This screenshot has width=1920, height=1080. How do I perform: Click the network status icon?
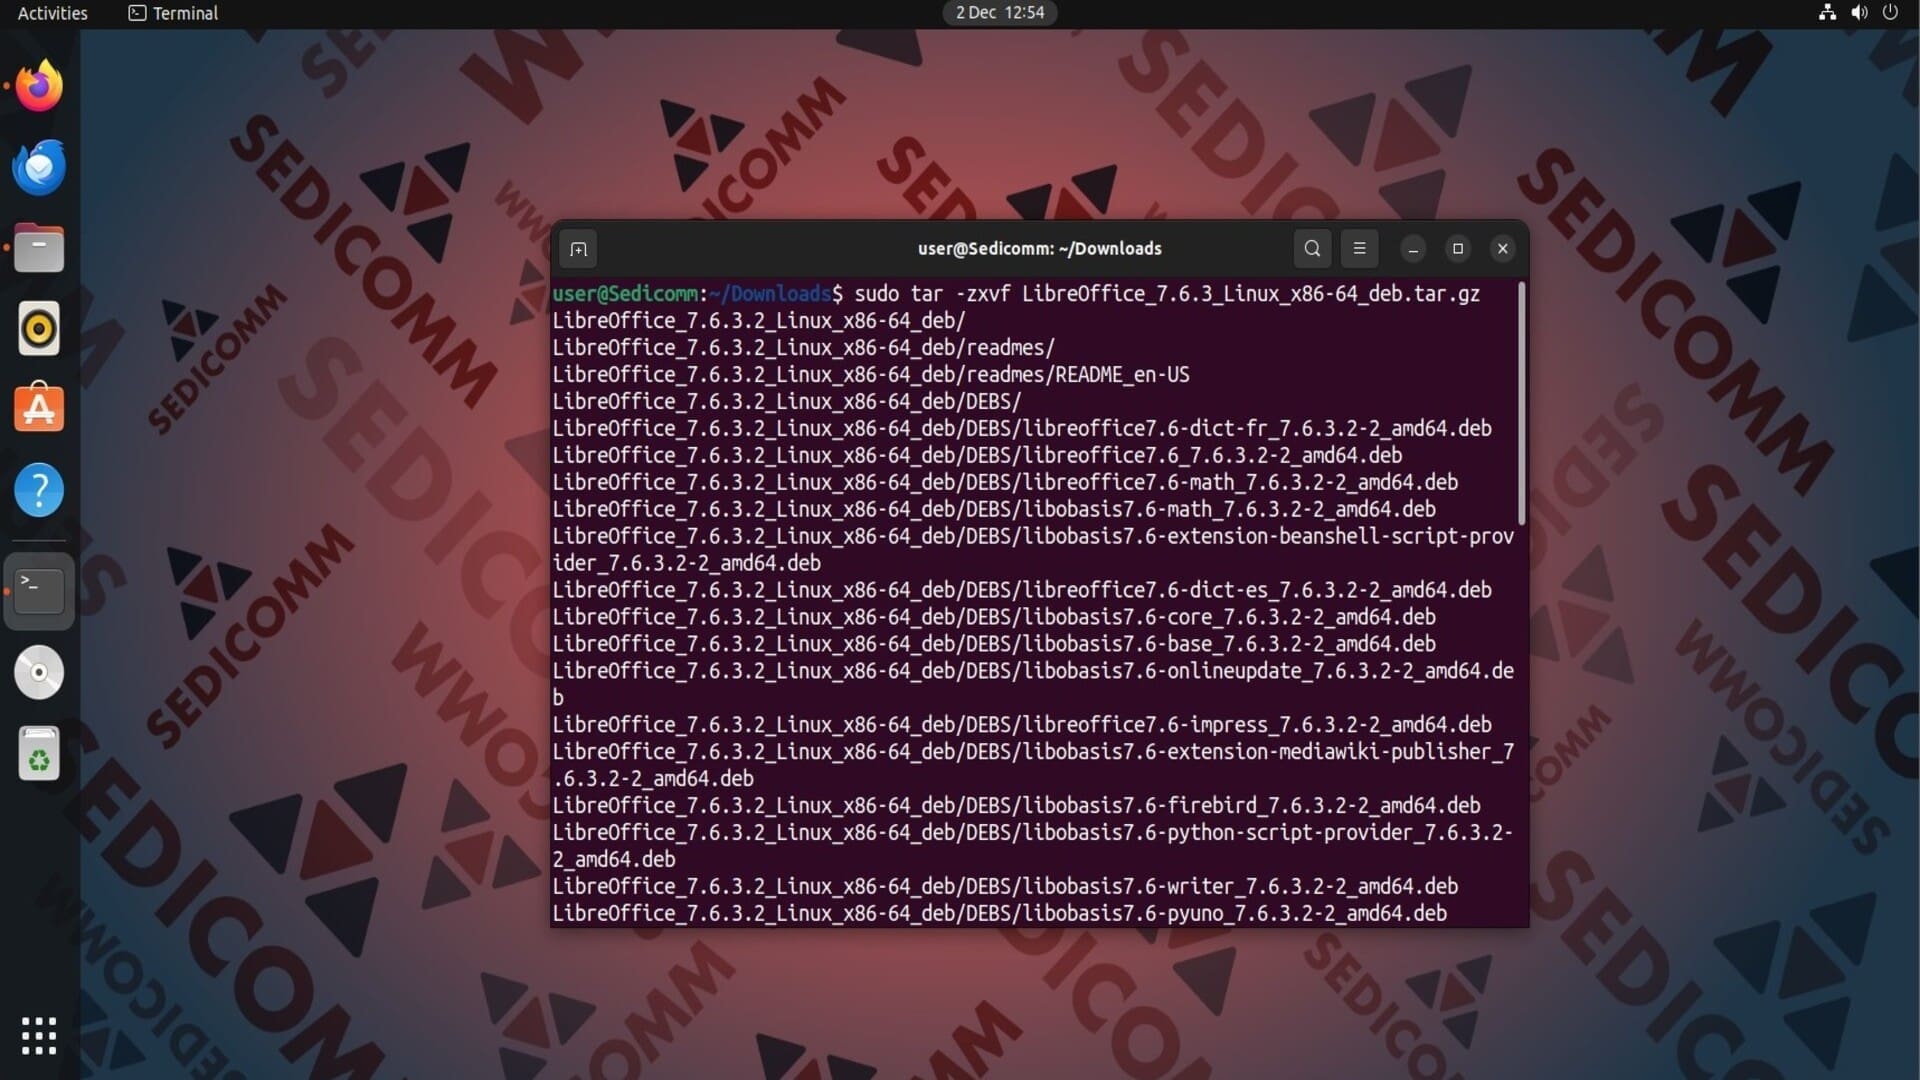(x=1827, y=13)
